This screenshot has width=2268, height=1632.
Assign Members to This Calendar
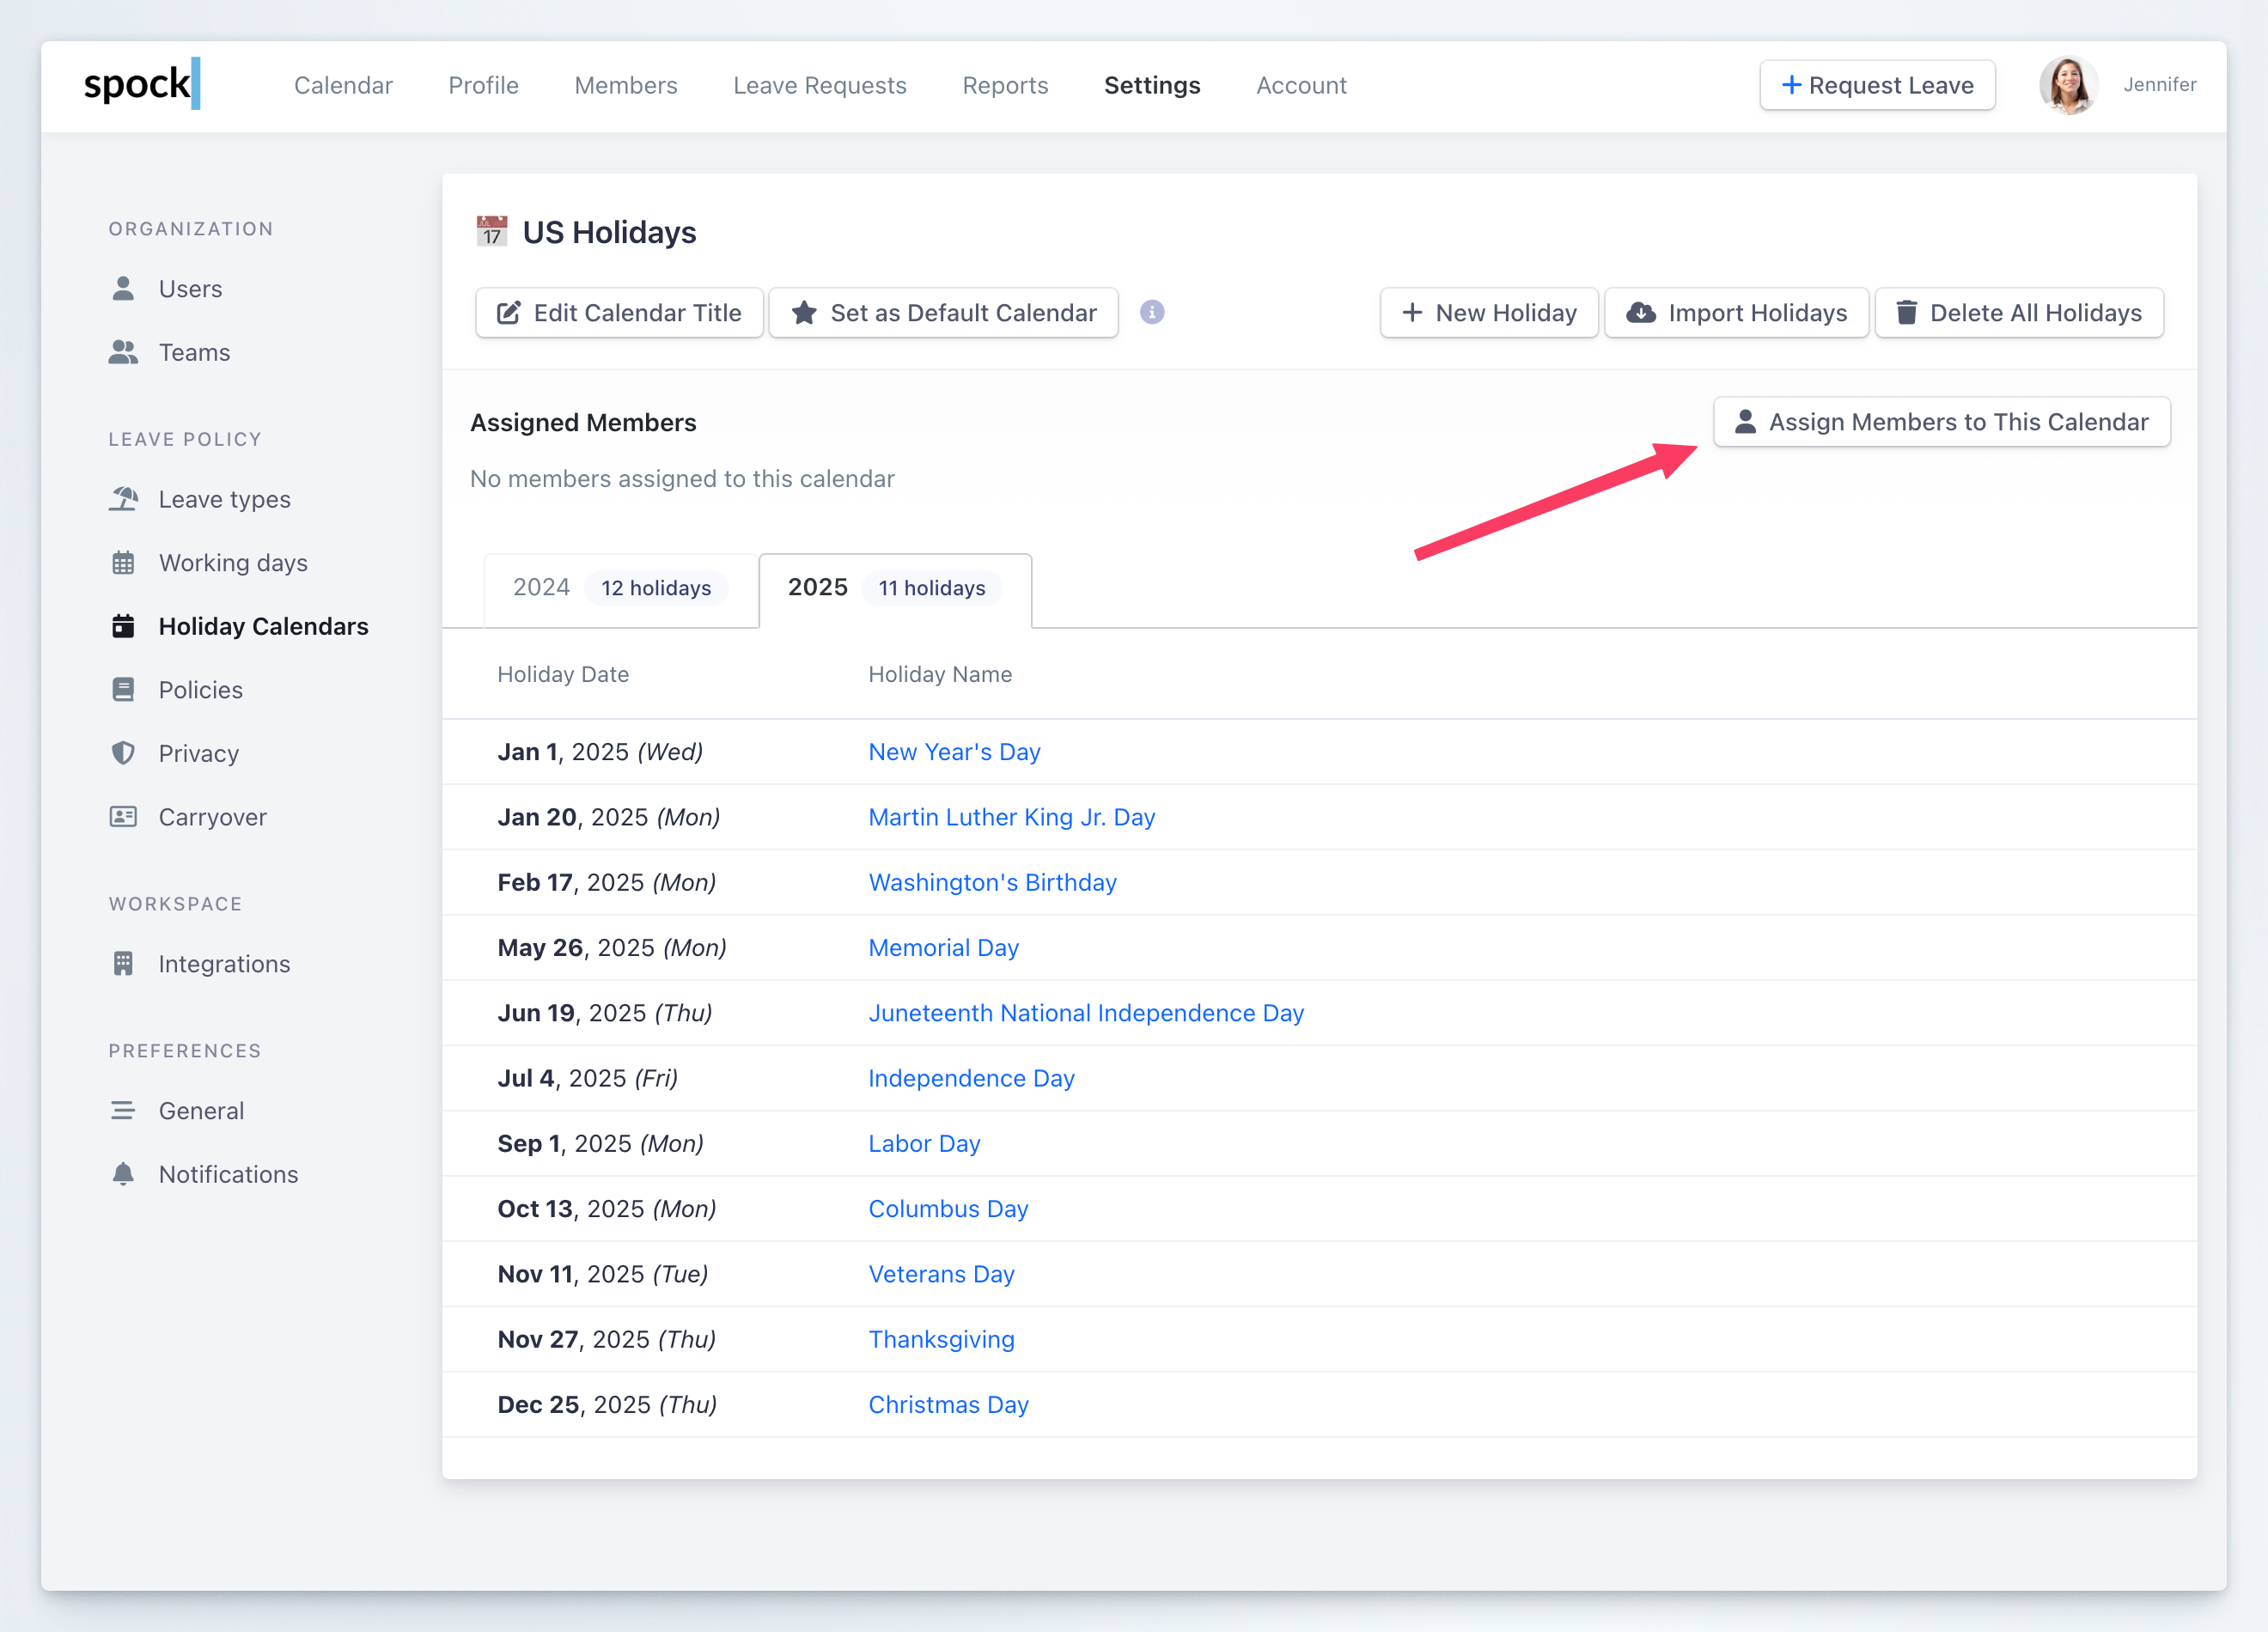point(1941,422)
